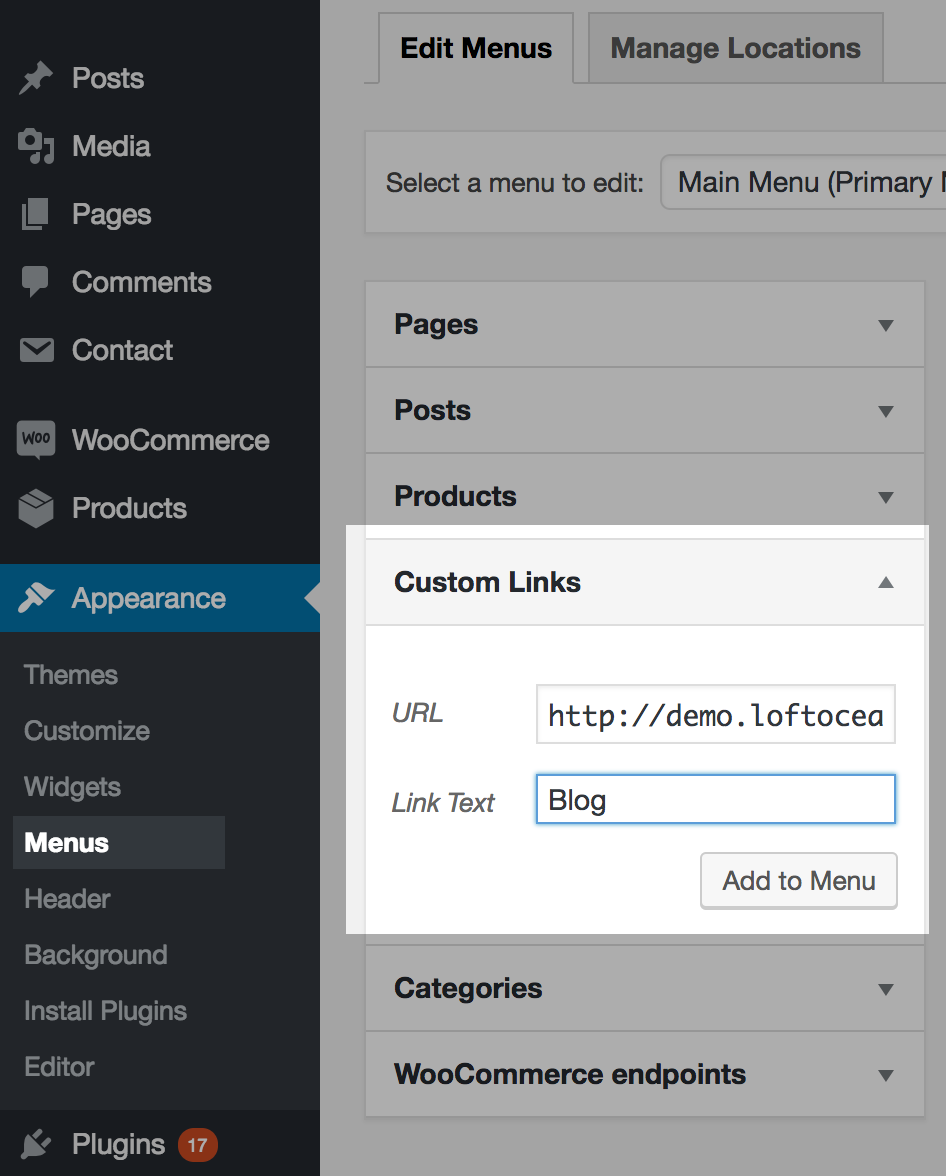
Task: Switch to the Manage Locations tab
Action: (x=735, y=47)
